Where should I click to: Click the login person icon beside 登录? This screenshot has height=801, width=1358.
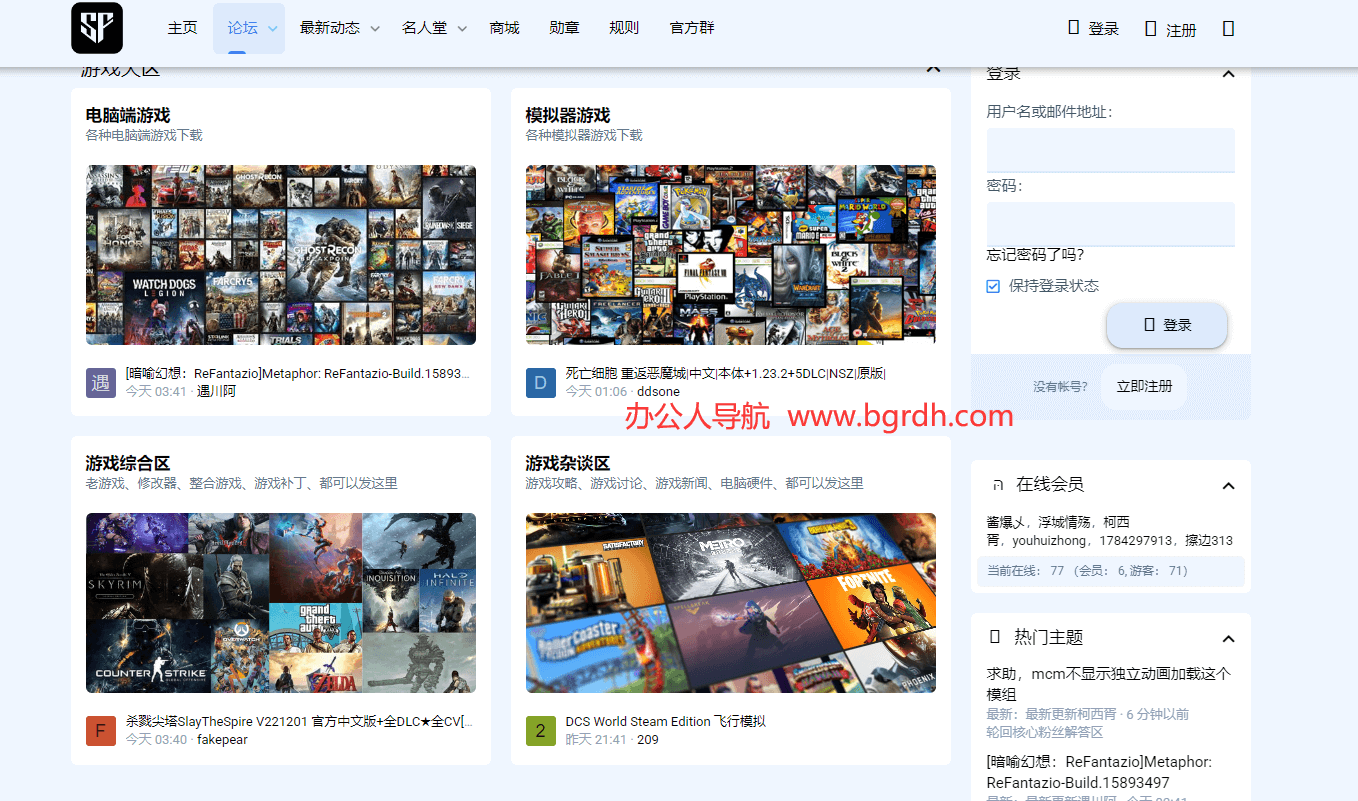pyautogui.click(x=1074, y=28)
